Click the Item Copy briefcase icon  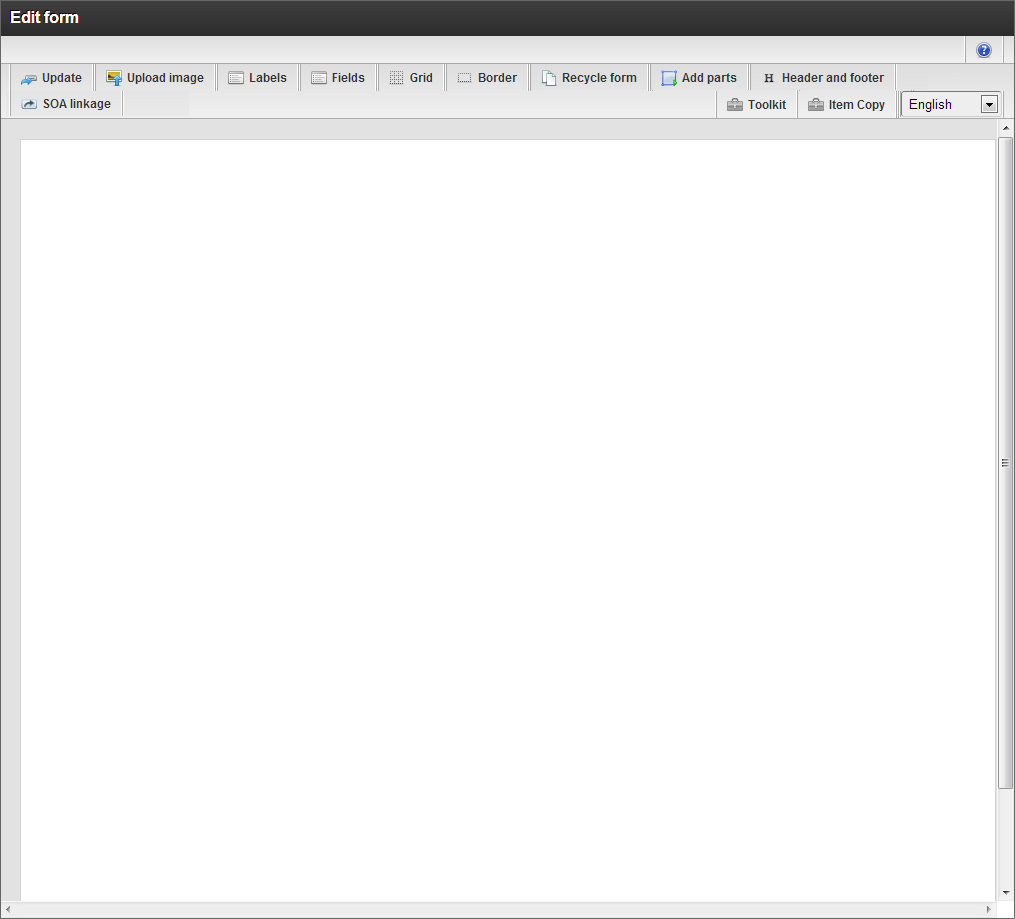pos(816,105)
